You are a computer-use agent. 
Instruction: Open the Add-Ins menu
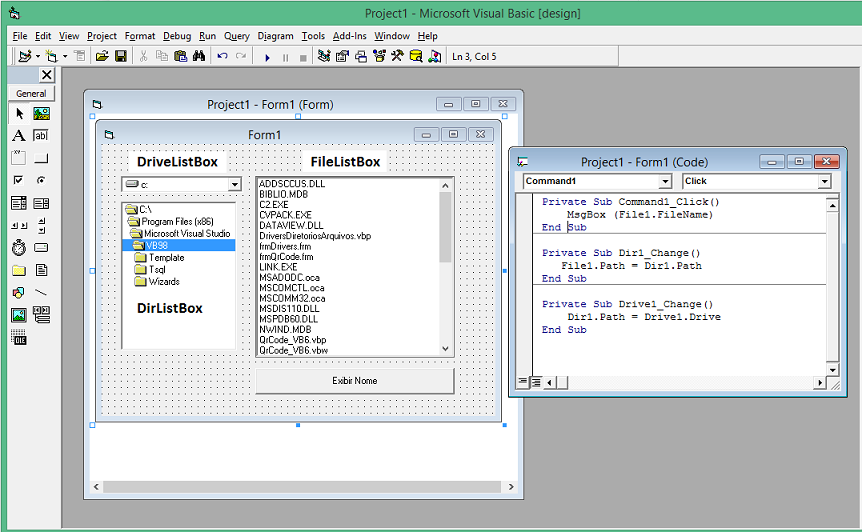[350, 36]
